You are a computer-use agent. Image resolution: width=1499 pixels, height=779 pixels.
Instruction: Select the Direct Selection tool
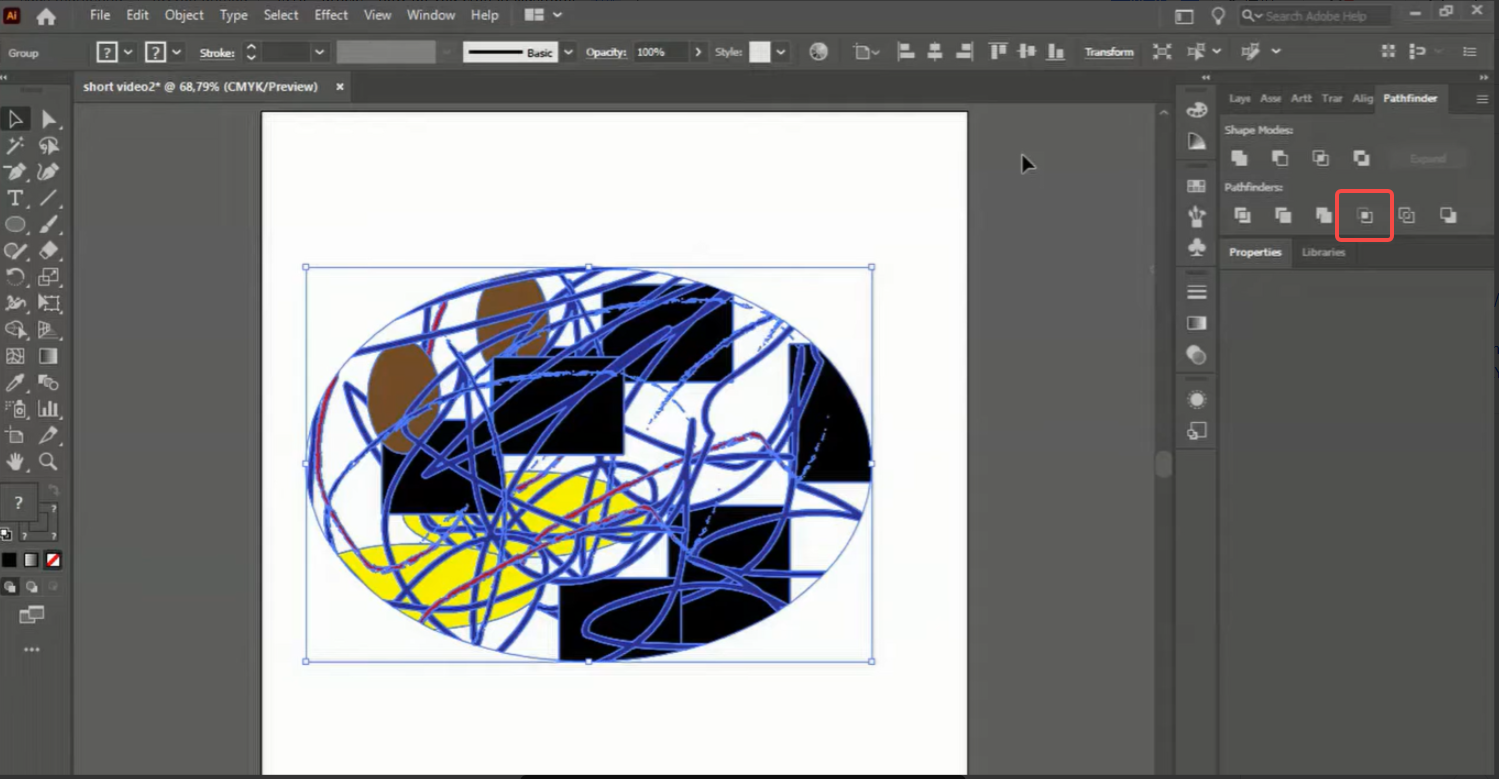pyautogui.click(x=49, y=120)
